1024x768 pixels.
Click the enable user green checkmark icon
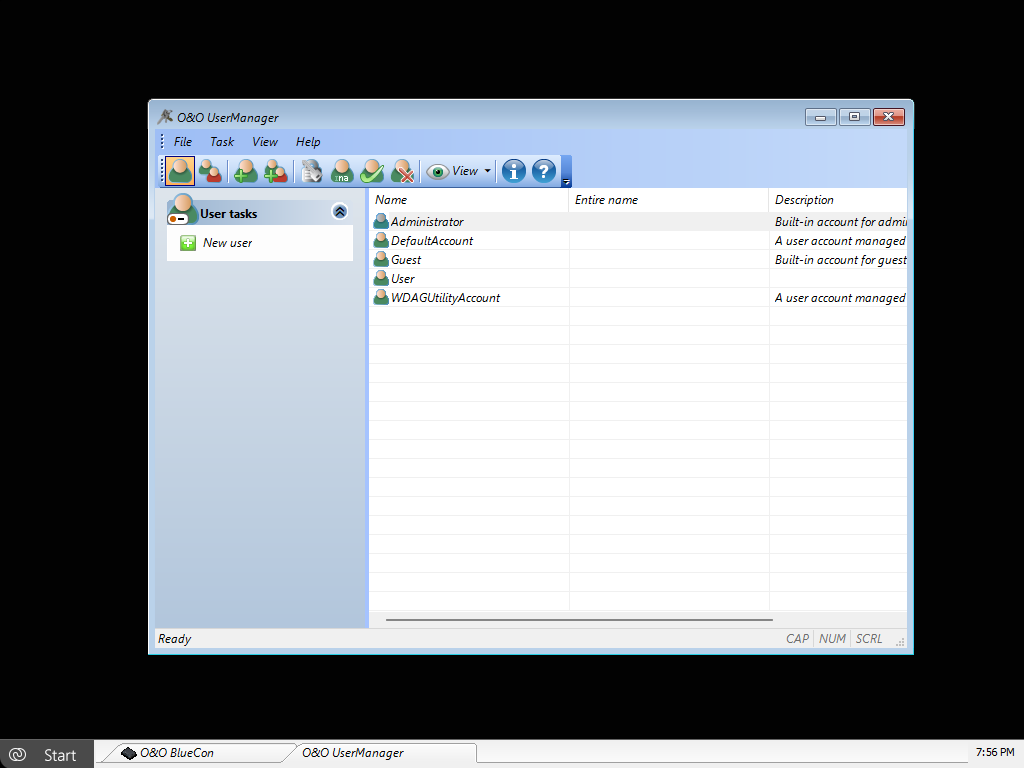(x=372, y=171)
